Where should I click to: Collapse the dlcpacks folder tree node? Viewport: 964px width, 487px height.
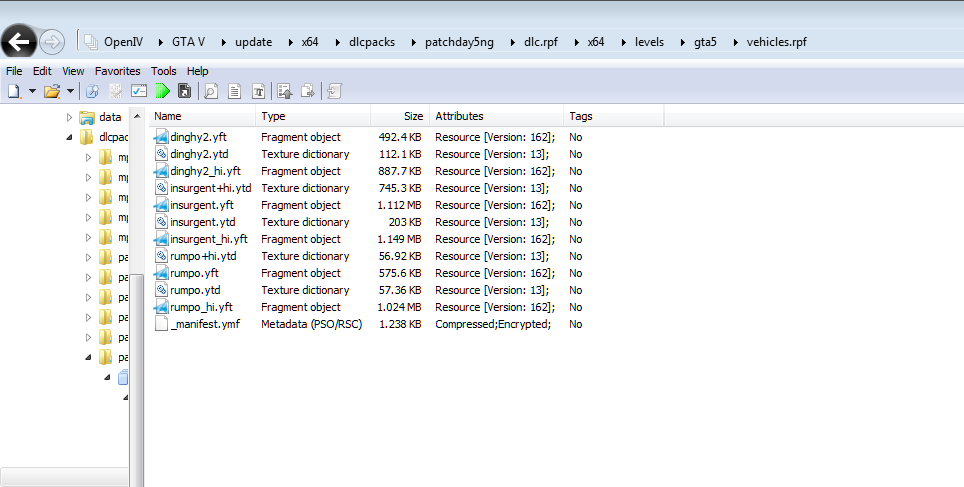click(x=69, y=137)
